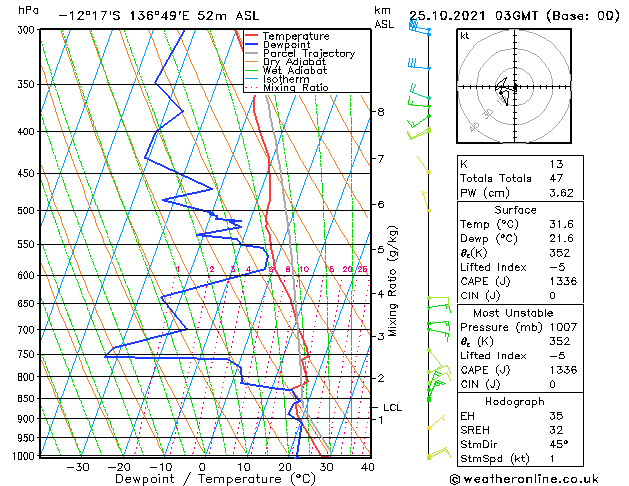
Task: Click the 'PW (cm)' value 3.62
Action: (561, 193)
